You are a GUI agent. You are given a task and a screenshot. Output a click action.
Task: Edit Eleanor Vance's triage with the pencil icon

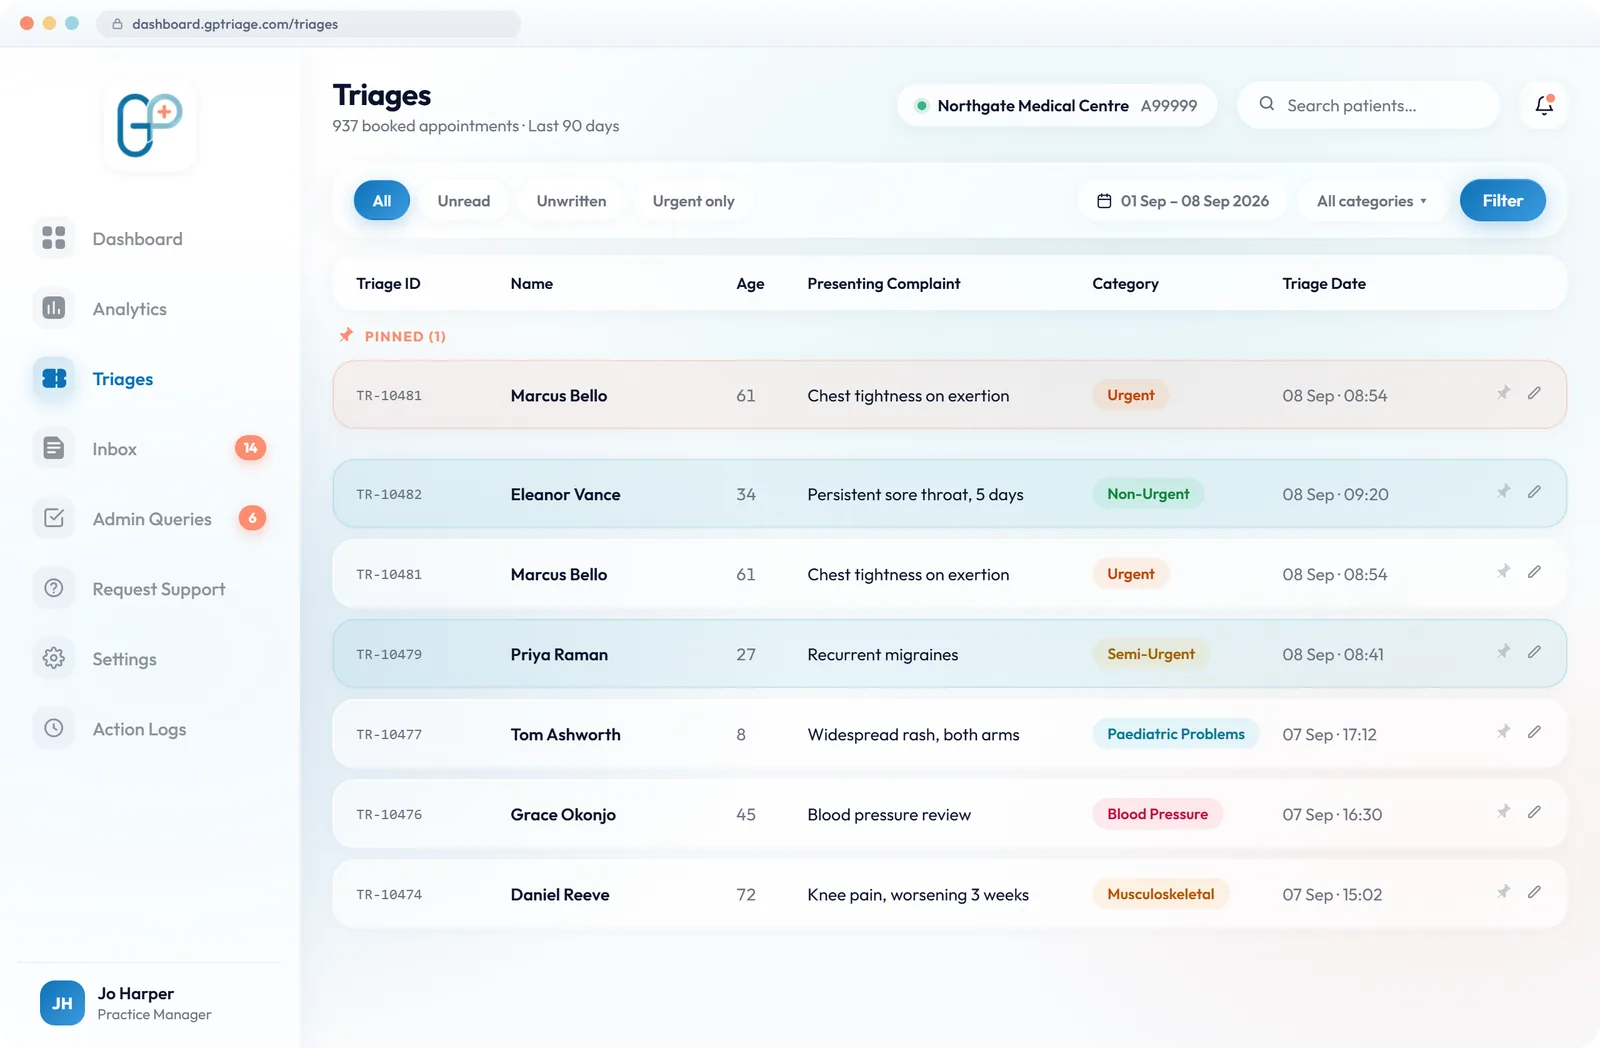pyautogui.click(x=1534, y=492)
